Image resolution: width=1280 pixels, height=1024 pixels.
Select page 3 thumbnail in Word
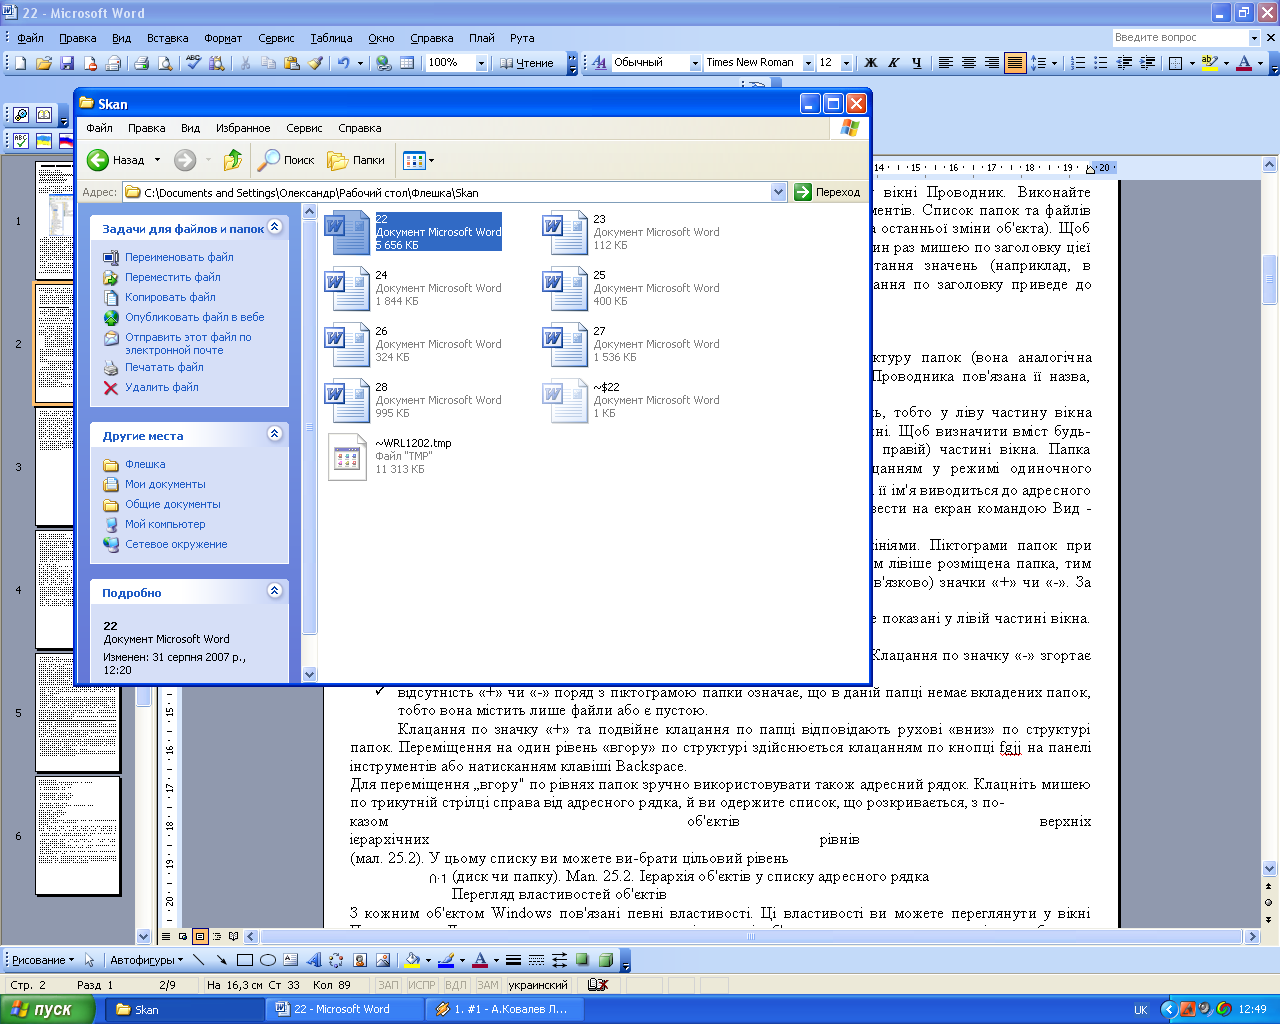pos(78,467)
